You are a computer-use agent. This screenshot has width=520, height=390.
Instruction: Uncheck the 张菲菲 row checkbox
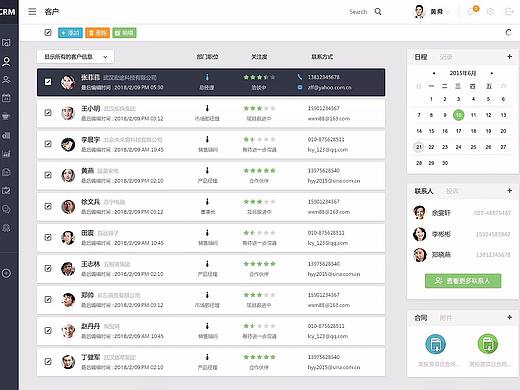pos(48,82)
